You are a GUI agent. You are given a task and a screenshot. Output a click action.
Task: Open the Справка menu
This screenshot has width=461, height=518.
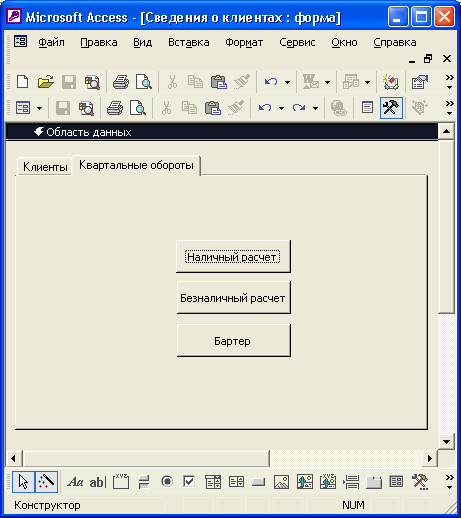point(394,42)
